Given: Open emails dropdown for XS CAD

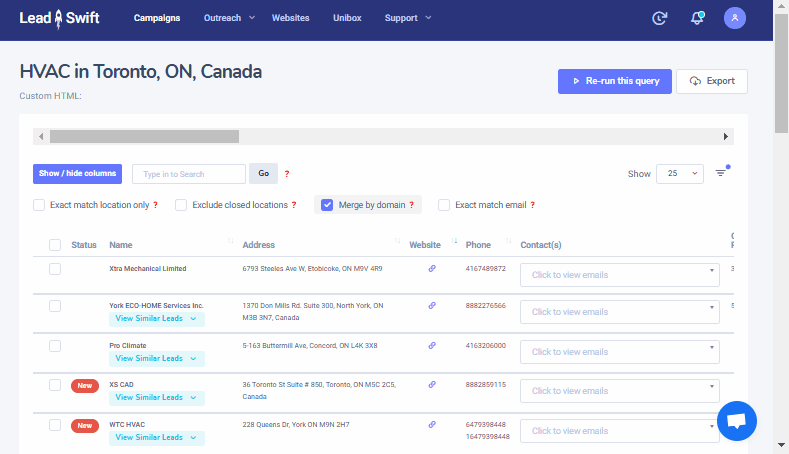Looking at the screenshot, I should coord(619,391).
